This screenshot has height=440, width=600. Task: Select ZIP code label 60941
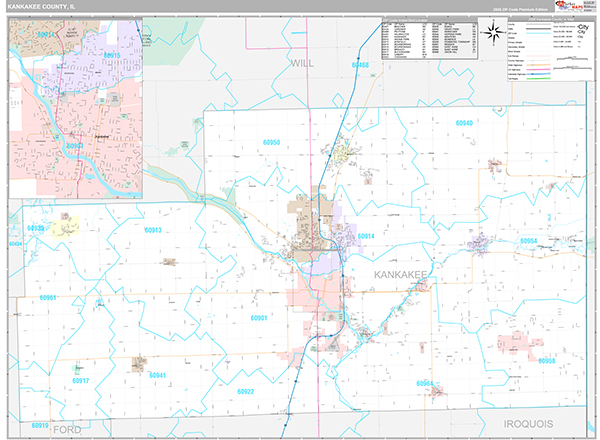point(157,375)
